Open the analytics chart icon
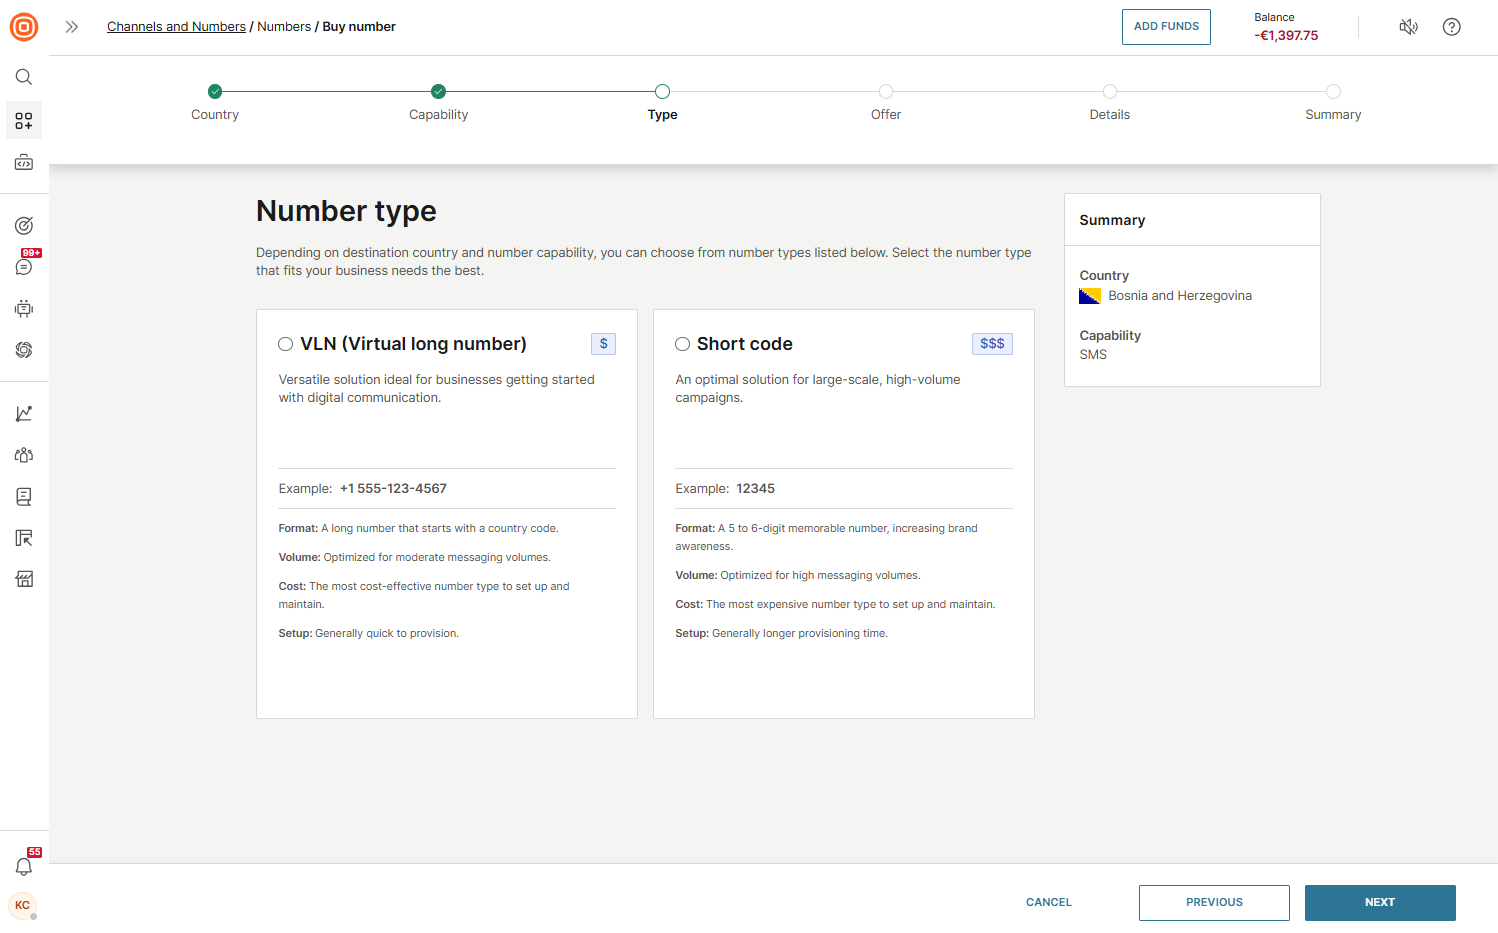 click(24, 414)
